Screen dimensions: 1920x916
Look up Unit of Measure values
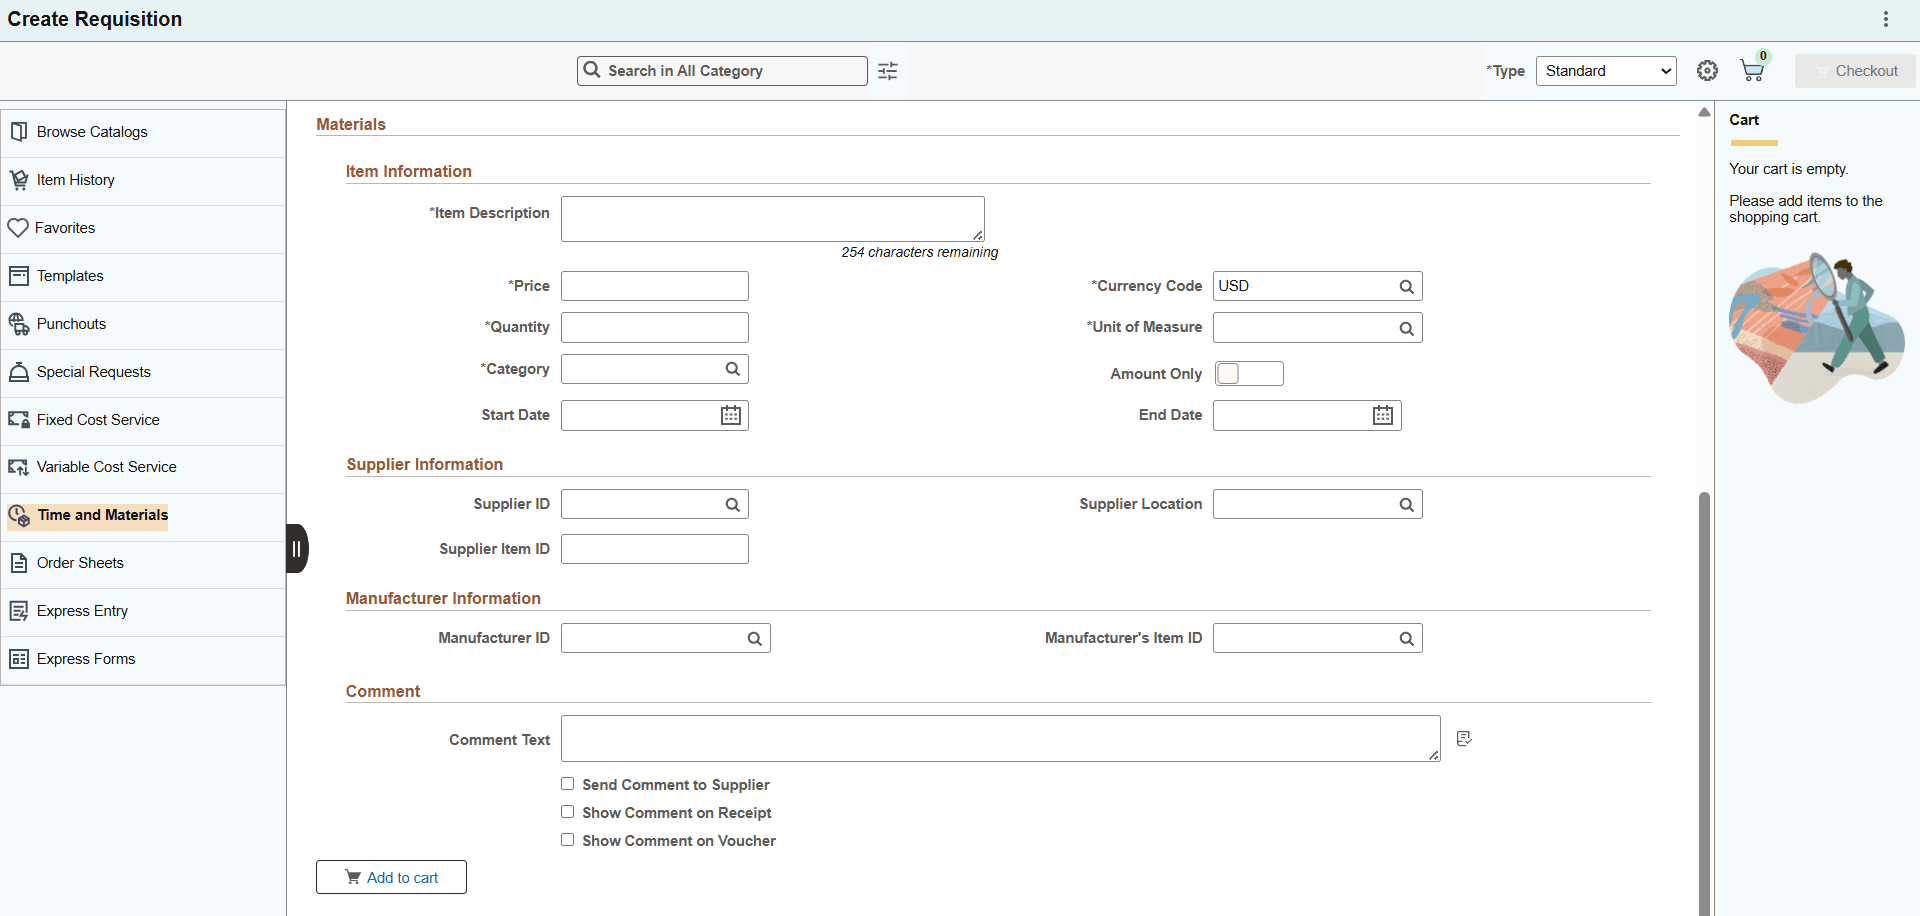(1406, 329)
